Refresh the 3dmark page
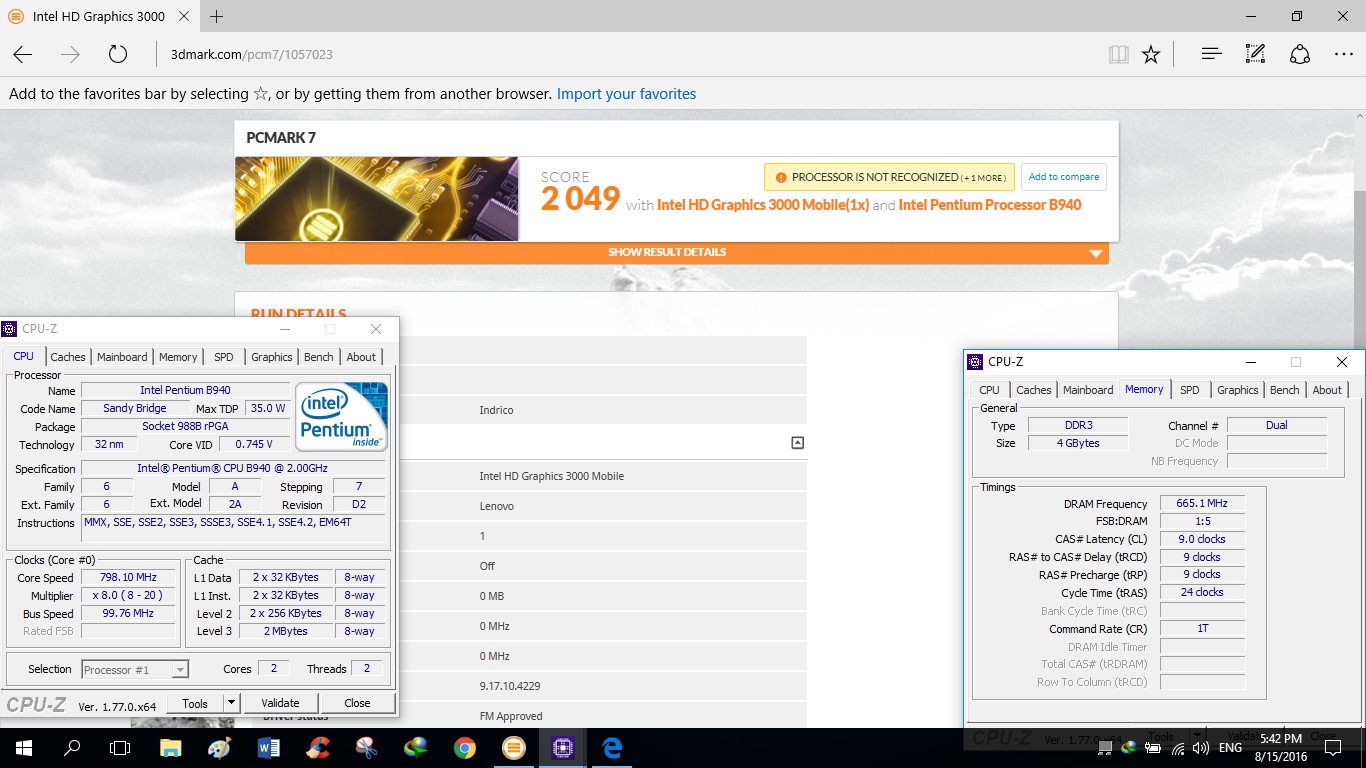The width and height of the screenshot is (1366, 768). (118, 54)
